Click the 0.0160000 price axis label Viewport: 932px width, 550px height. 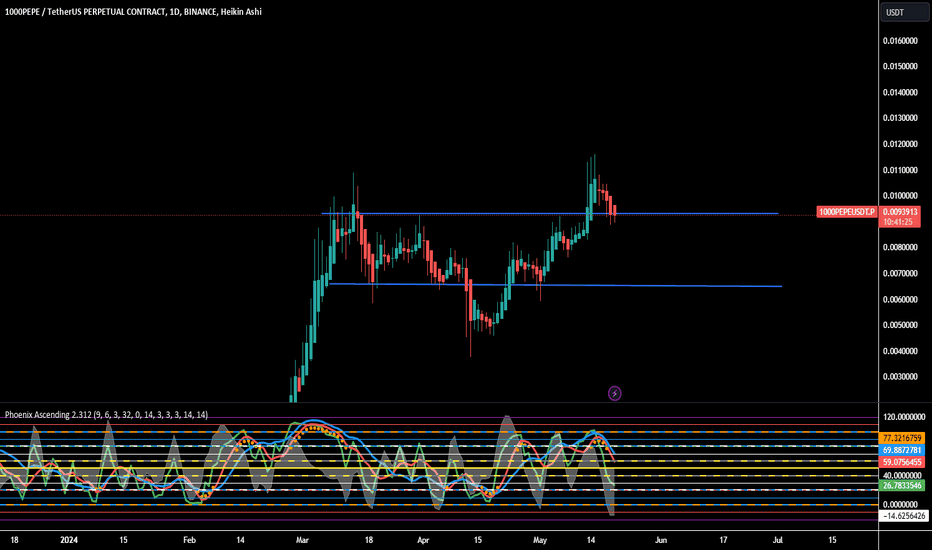click(x=900, y=41)
